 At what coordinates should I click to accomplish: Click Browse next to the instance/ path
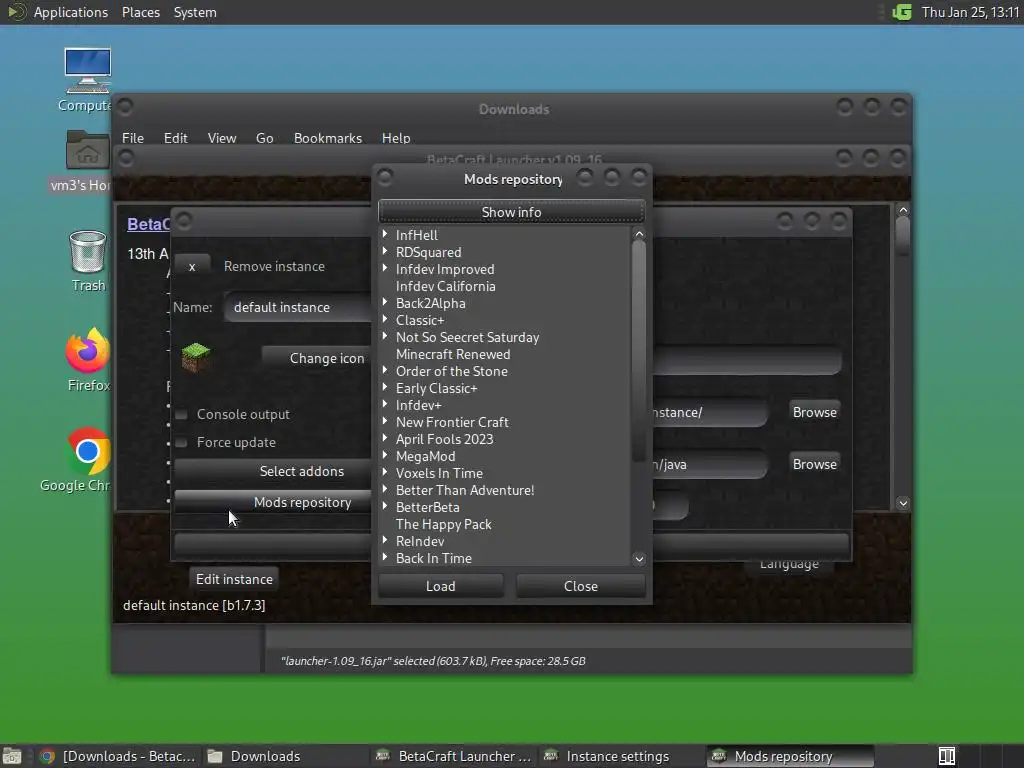click(814, 412)
